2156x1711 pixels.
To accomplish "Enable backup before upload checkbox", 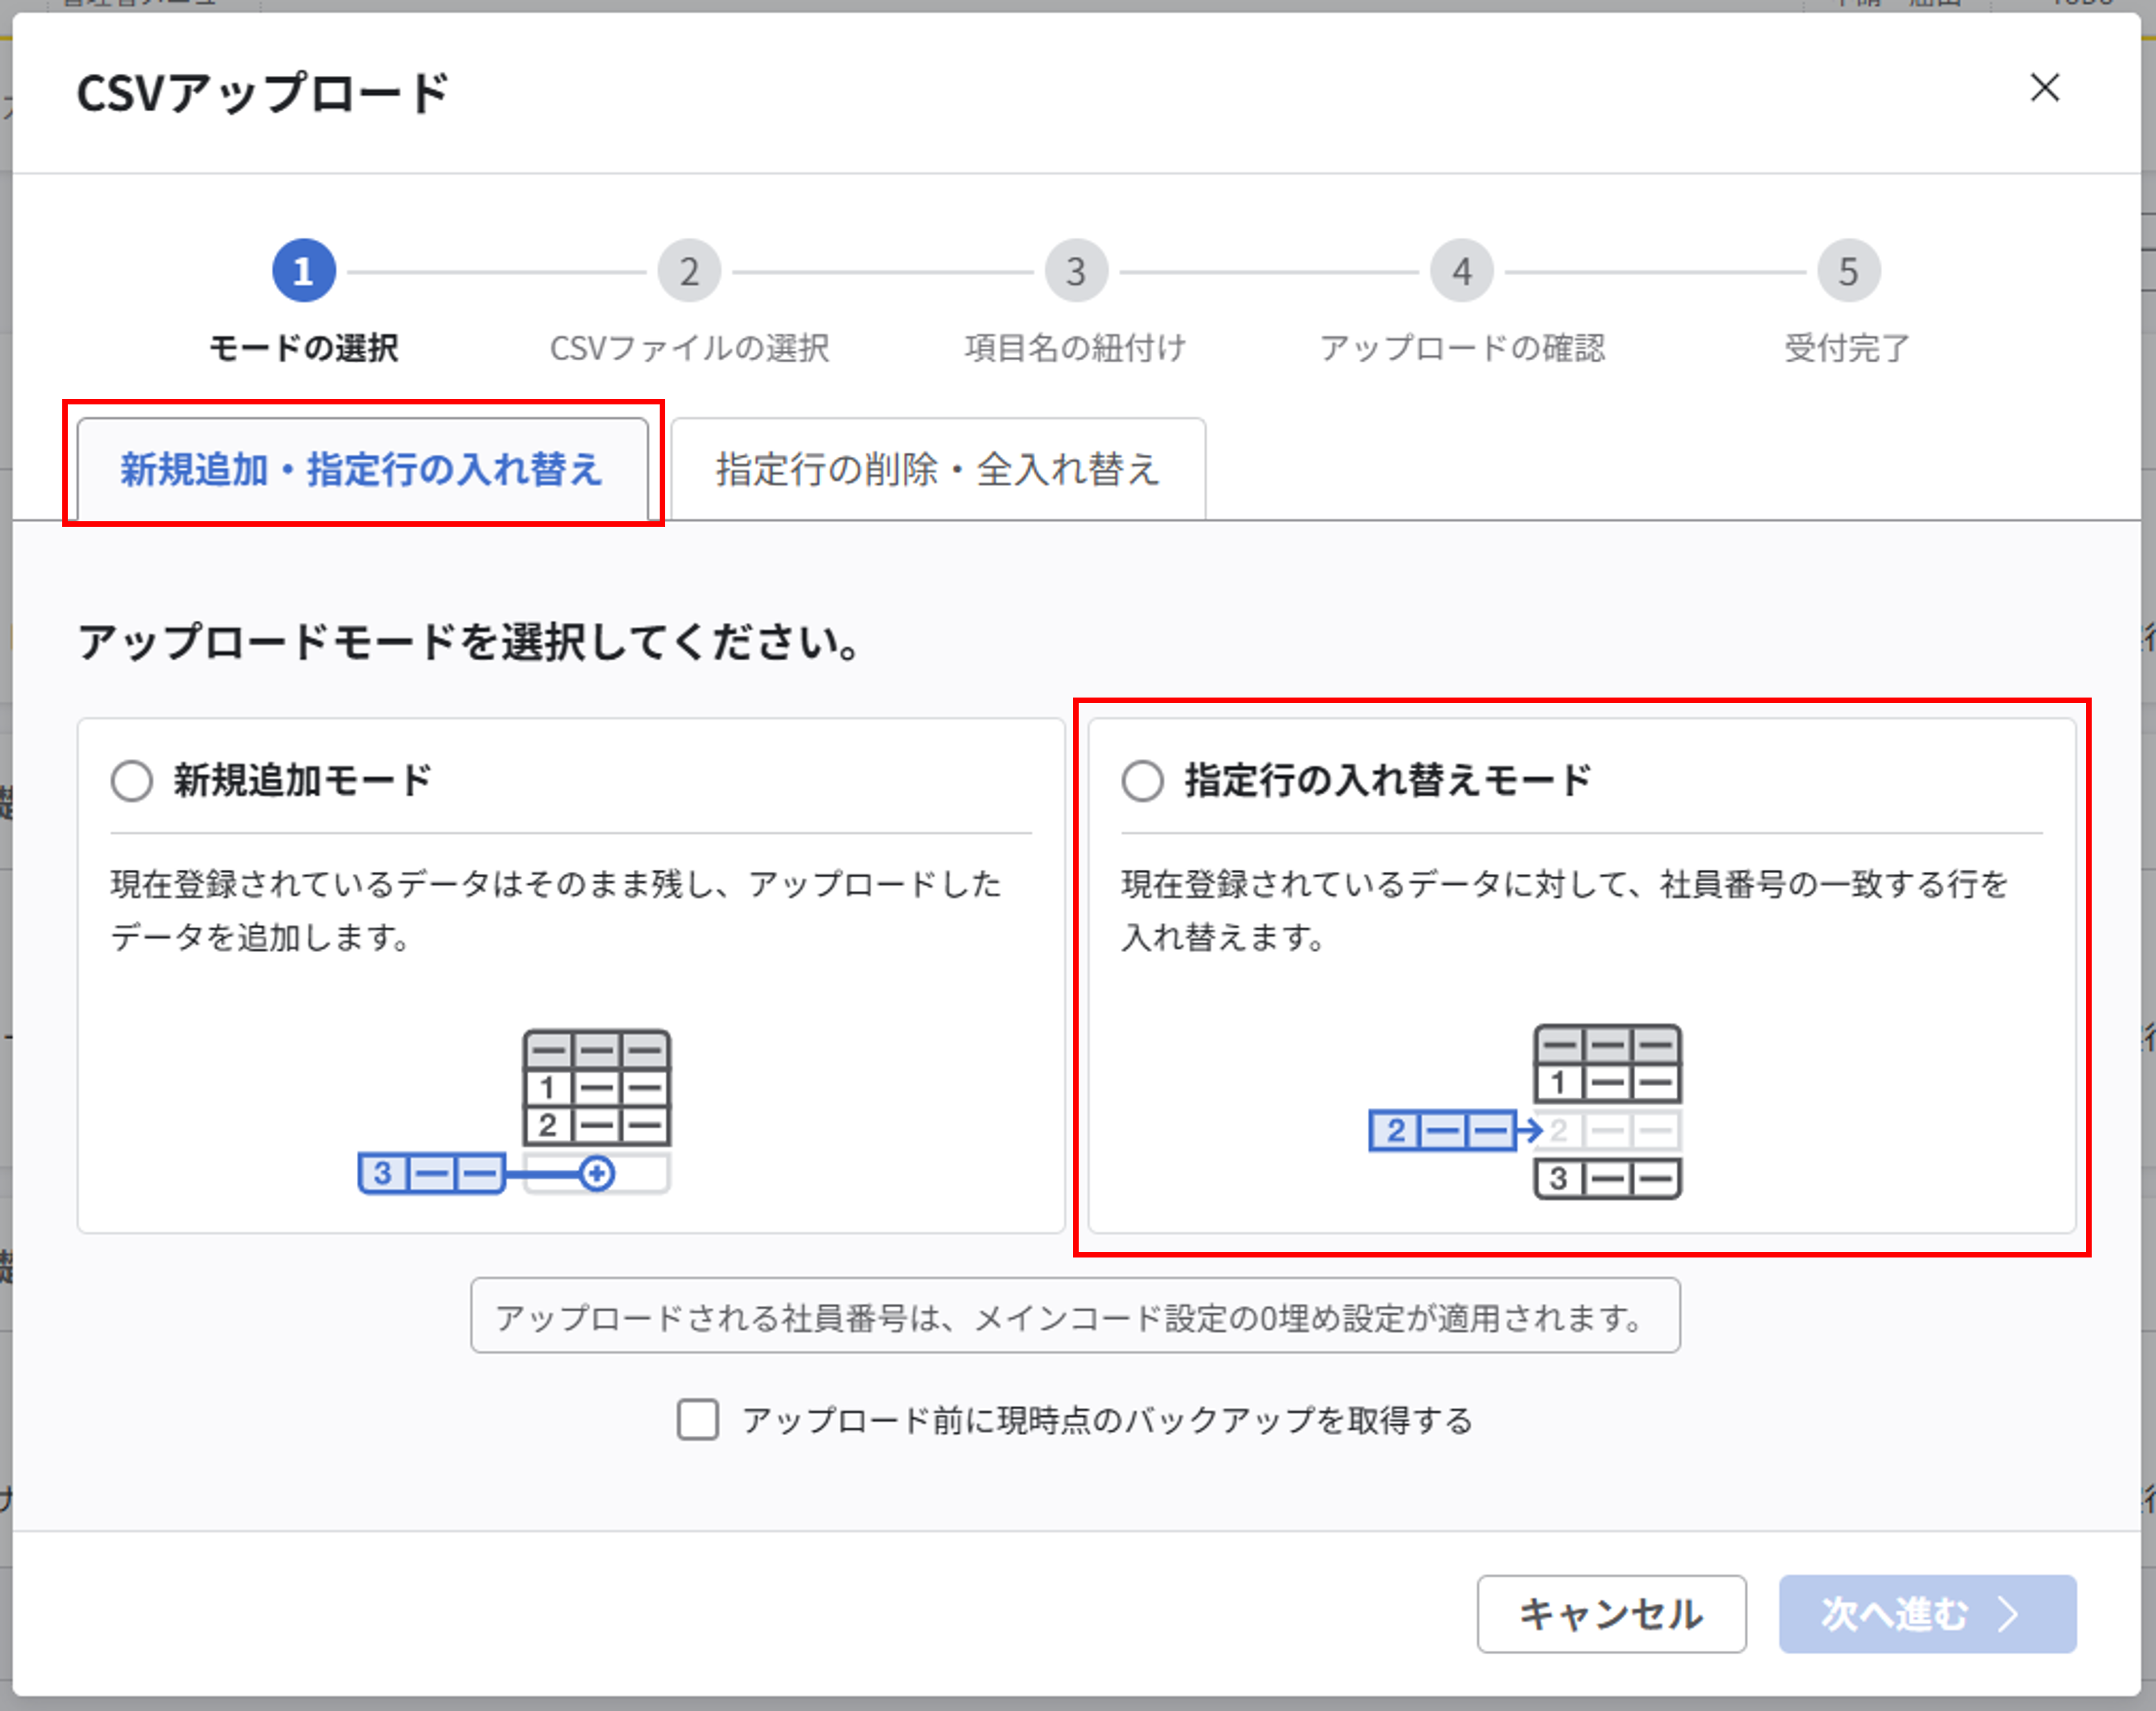I will (698, 1419).
